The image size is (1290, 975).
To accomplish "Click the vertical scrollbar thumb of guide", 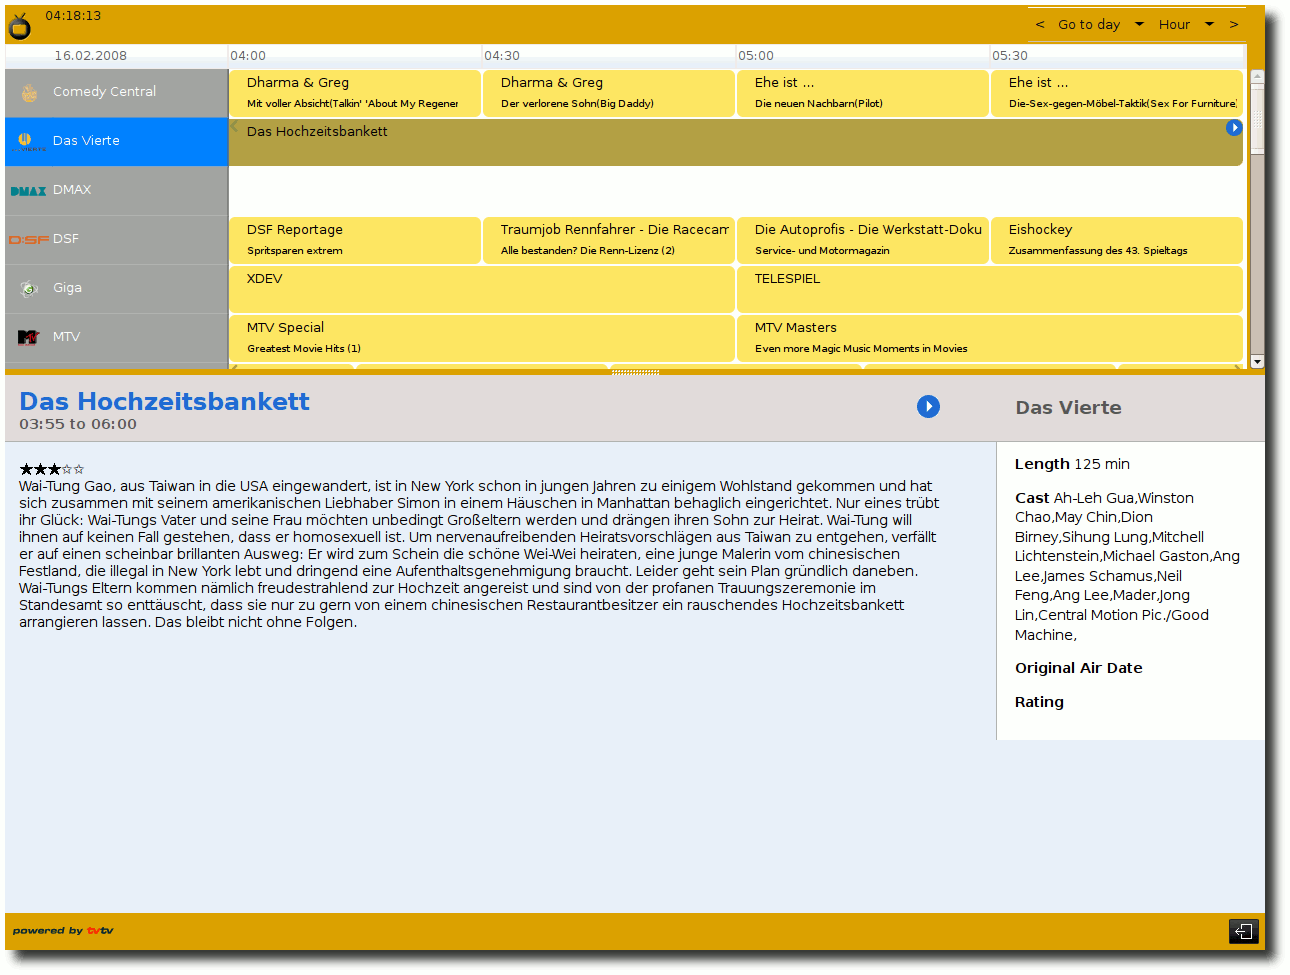I will click(1257, 119).
